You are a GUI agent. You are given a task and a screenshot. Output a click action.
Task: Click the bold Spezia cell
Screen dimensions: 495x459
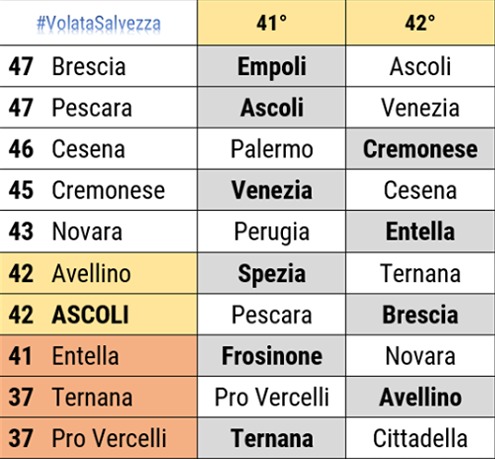point(272,273)
